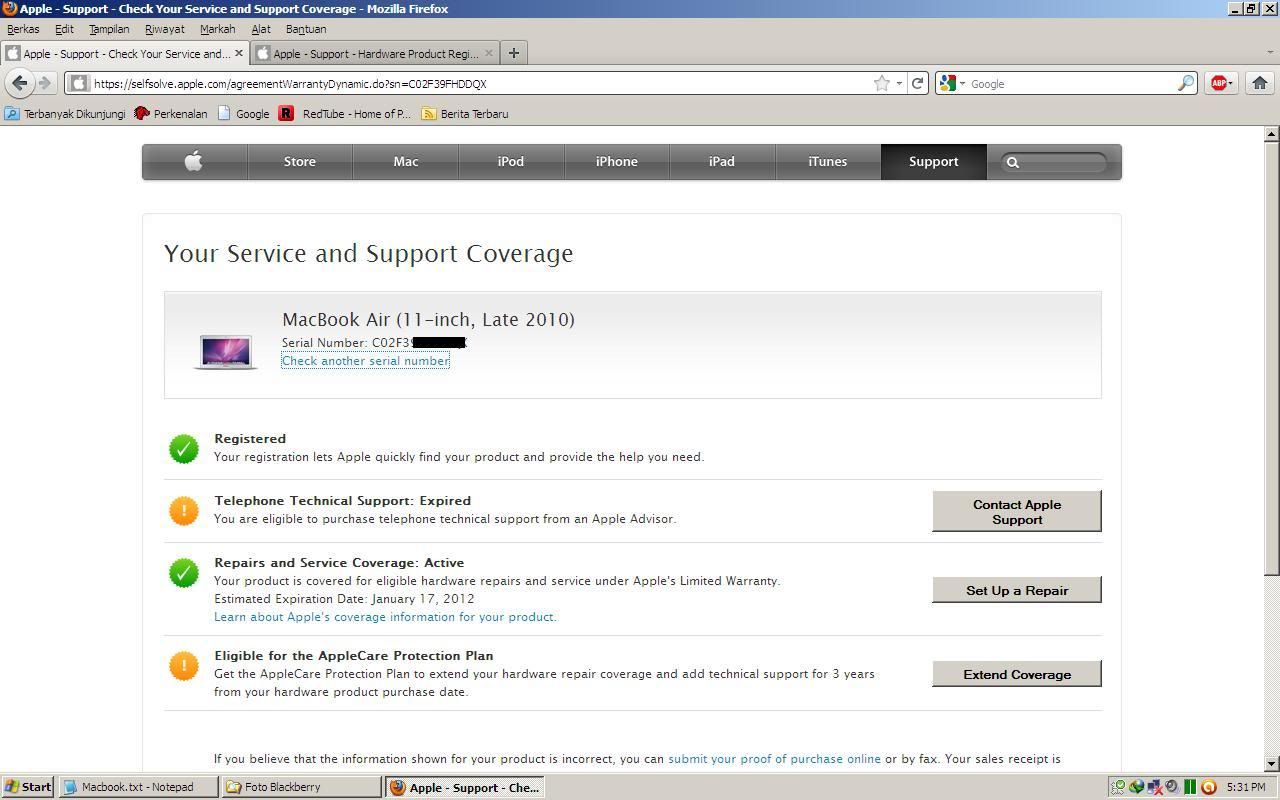The height and width of the screenshot is (800, 1280).
Task: Bookmark this page with the star icon
Action: coord(881,84)
